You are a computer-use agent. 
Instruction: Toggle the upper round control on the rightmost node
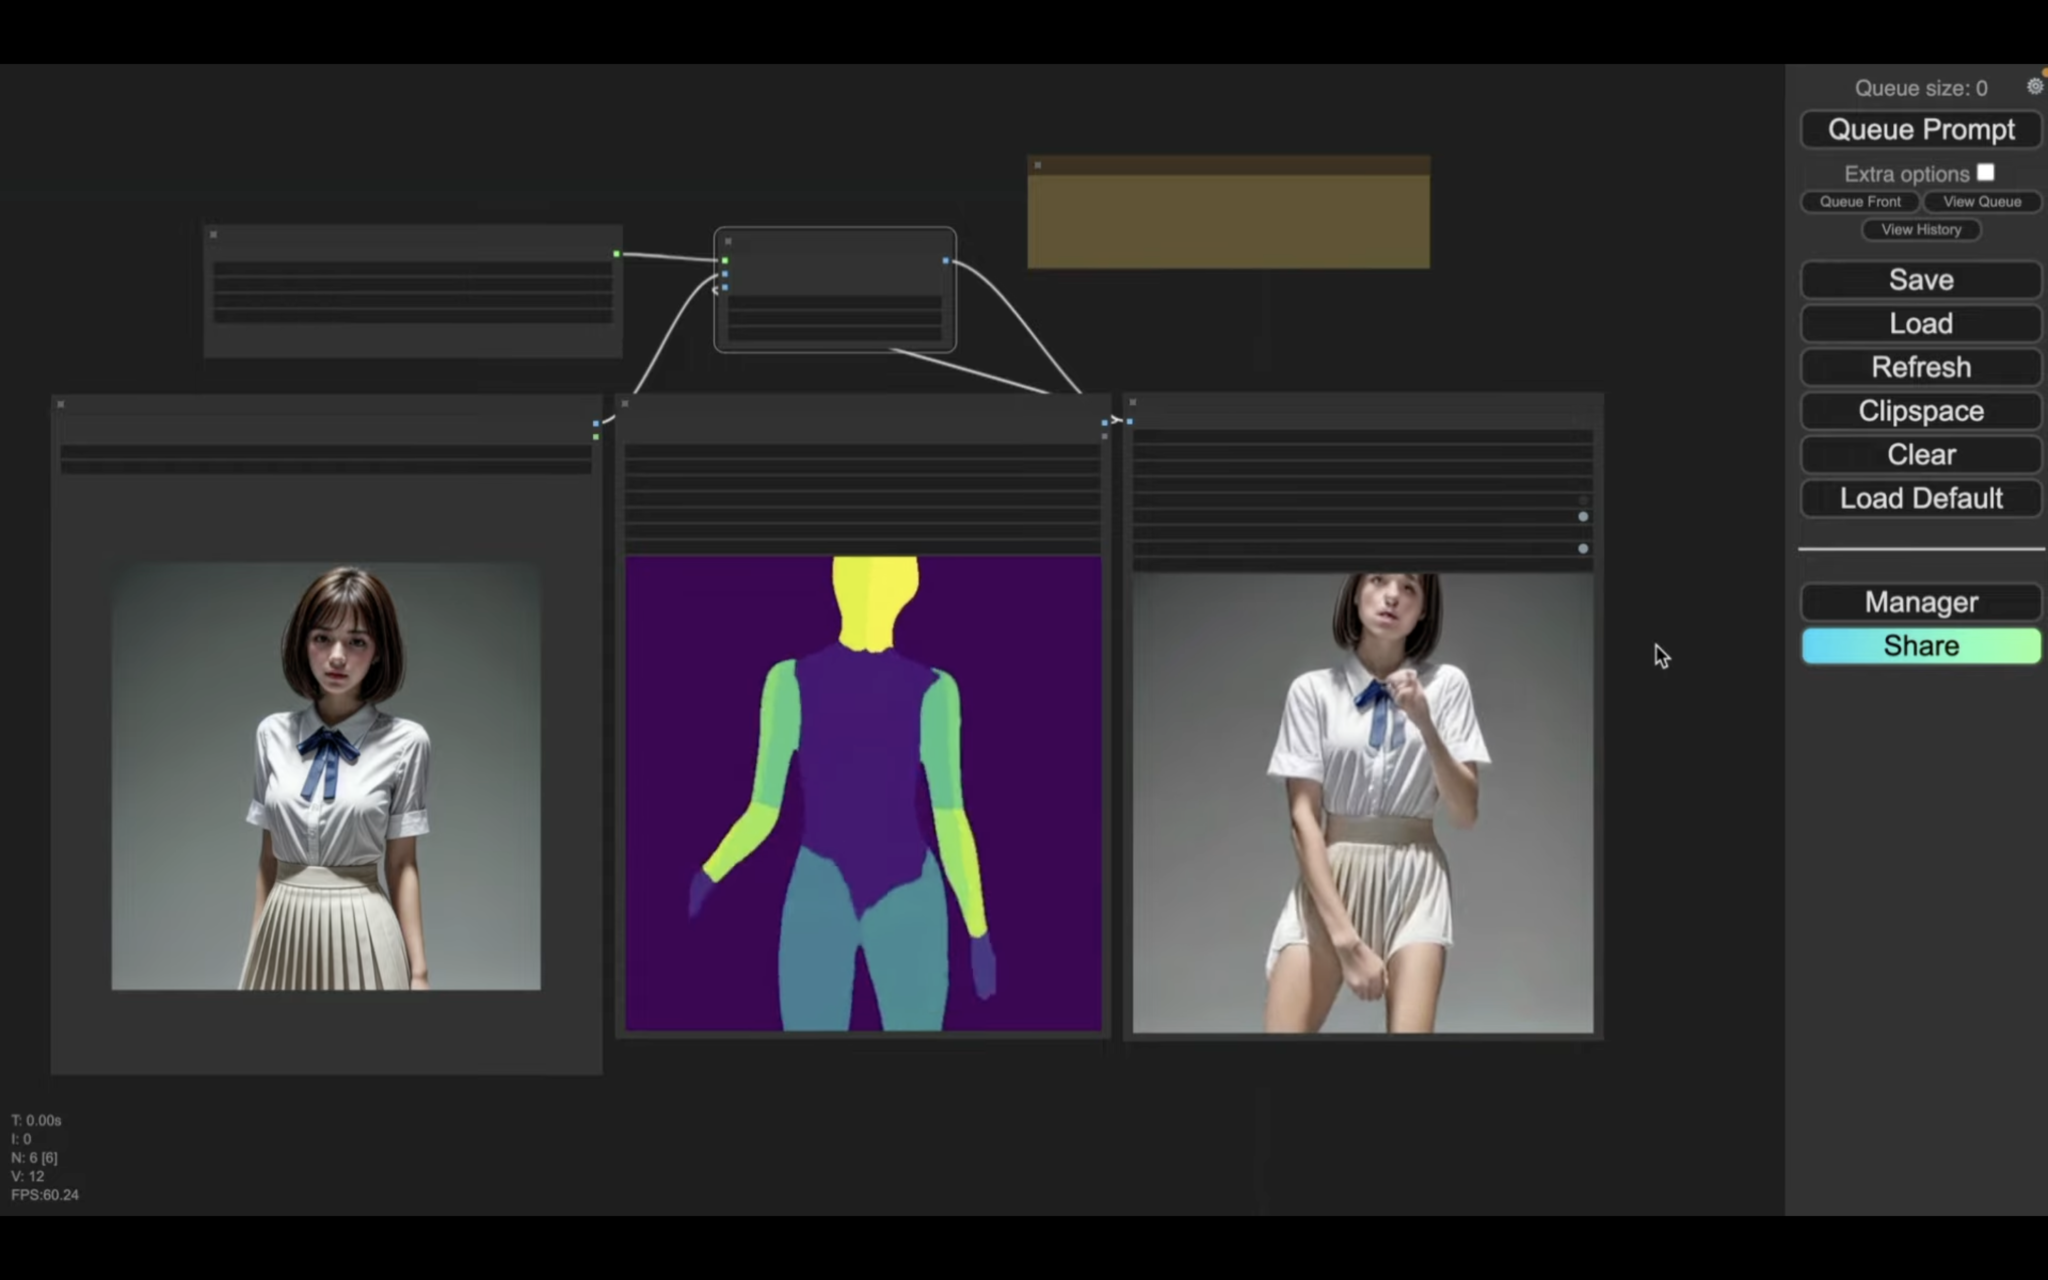(1583, 516)
